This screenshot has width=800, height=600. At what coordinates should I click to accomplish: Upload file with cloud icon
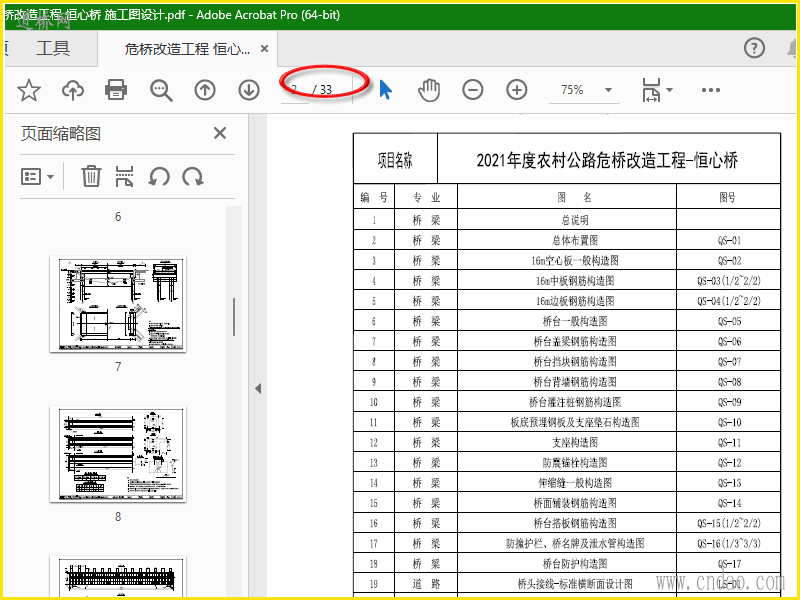pyautogui.click(x=73, y=90)
